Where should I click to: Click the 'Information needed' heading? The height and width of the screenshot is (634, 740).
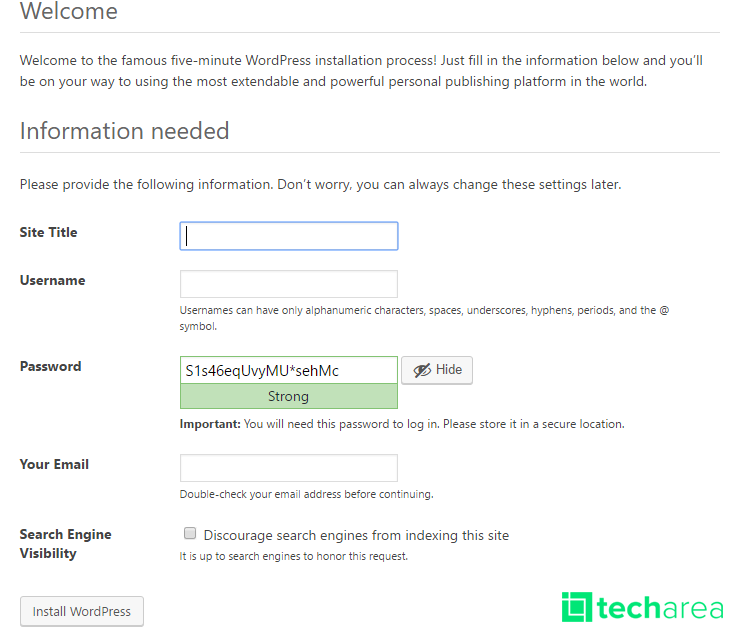(x=125, y=131)
